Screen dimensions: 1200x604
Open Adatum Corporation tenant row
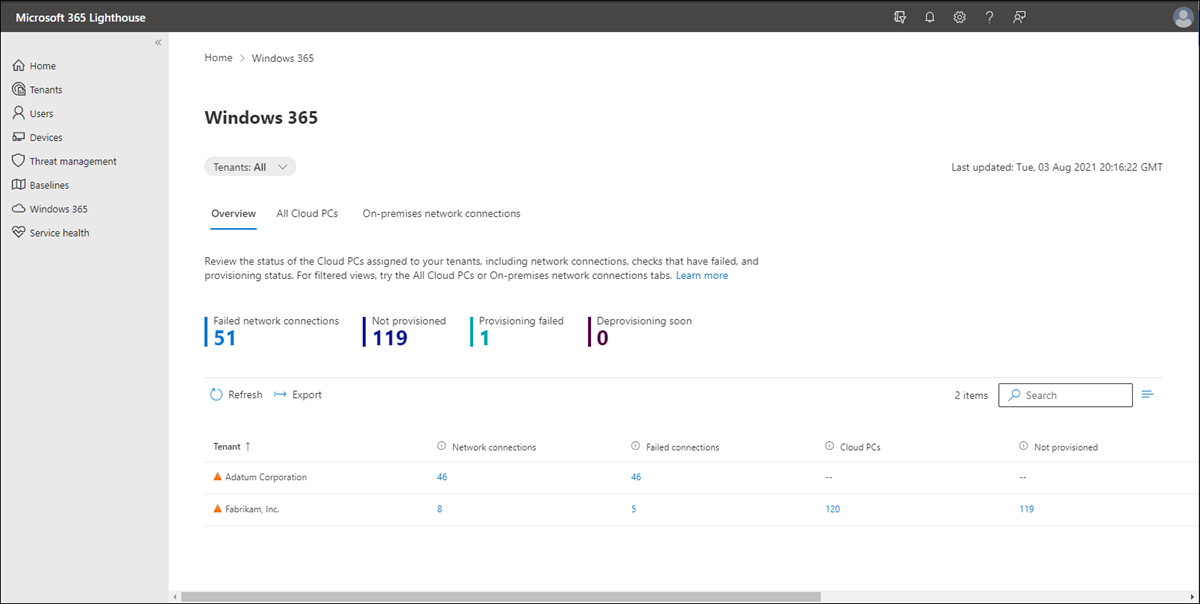point(266,477)
